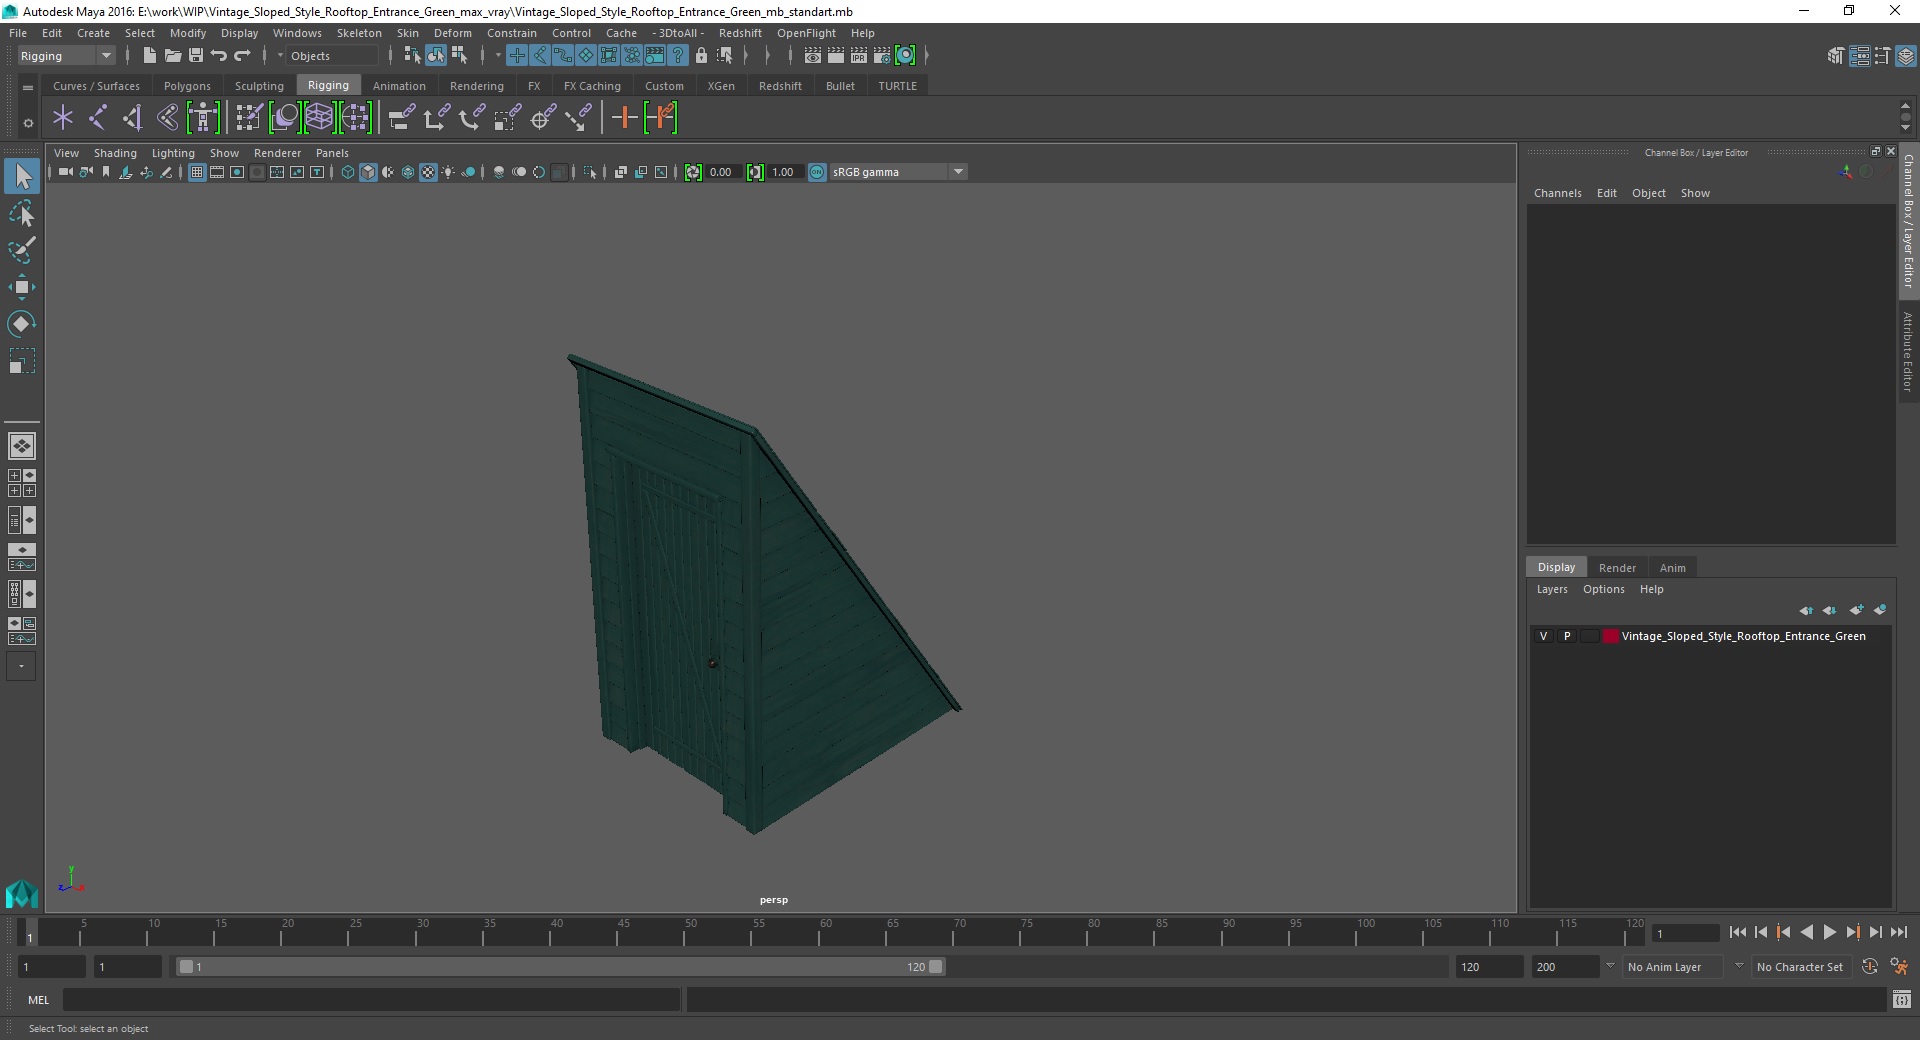
Task: Toggle visibility V of Vintage layer
Action: point(1543,636)
